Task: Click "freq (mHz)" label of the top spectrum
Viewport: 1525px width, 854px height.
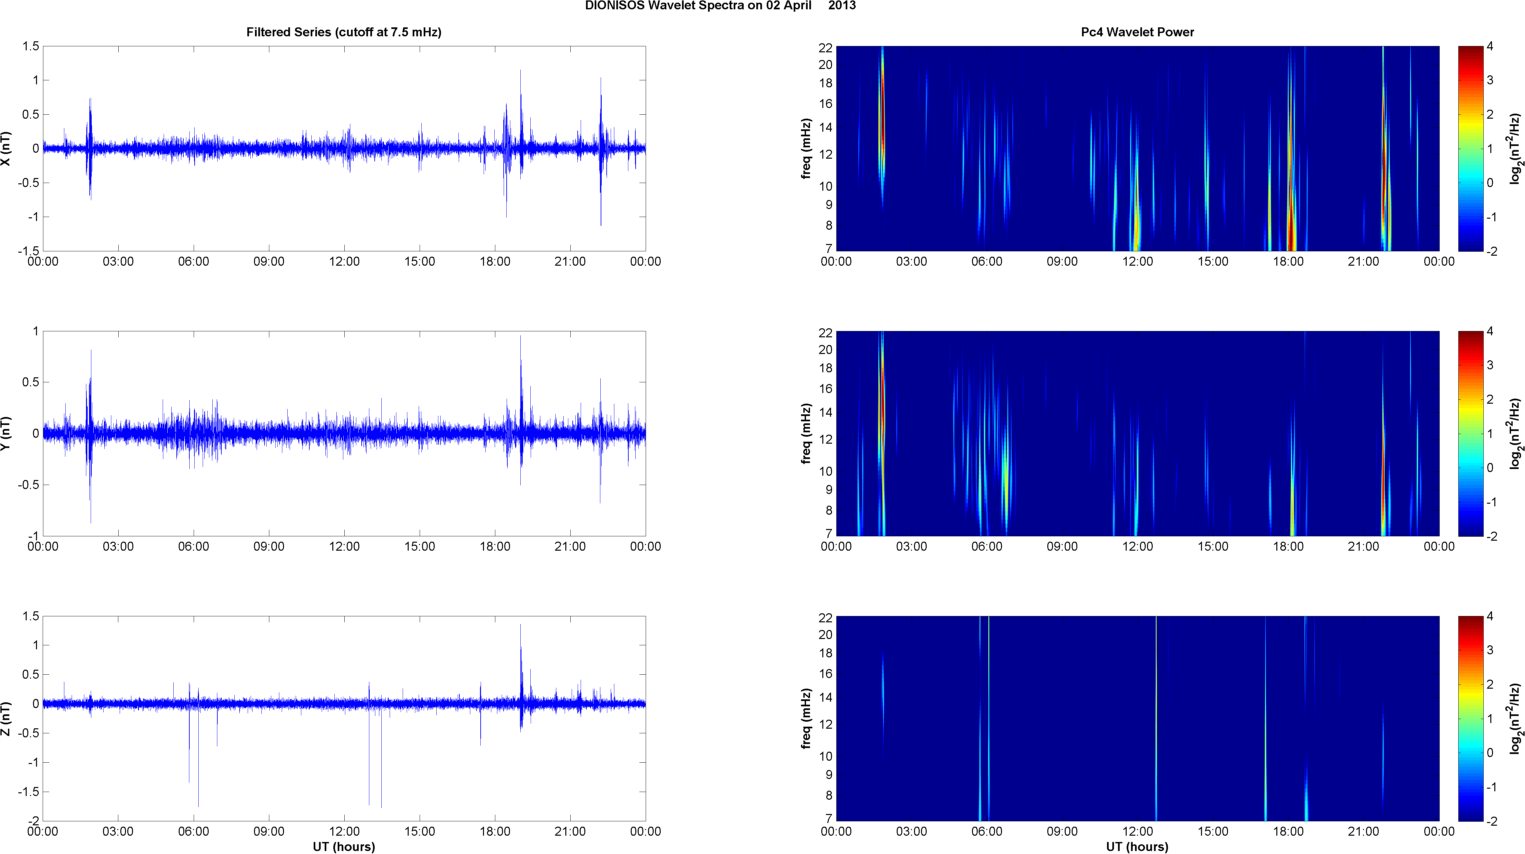Action: pos(806,148)
